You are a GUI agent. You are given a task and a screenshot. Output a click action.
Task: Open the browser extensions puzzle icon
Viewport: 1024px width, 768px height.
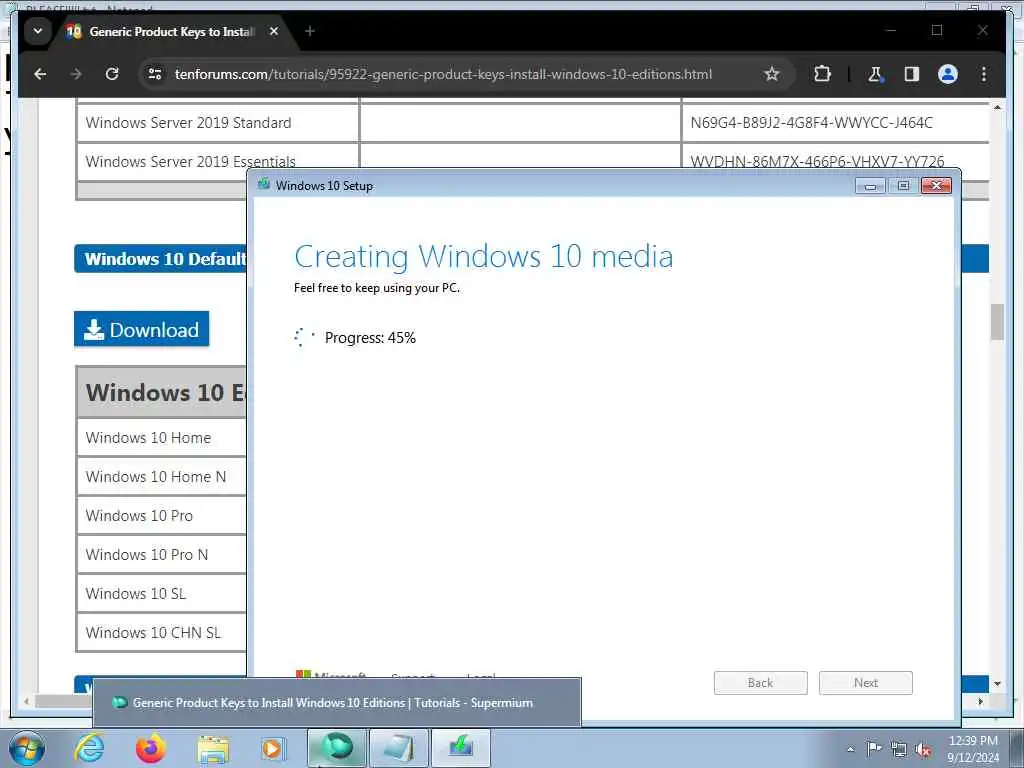click(x=822, y=74)
